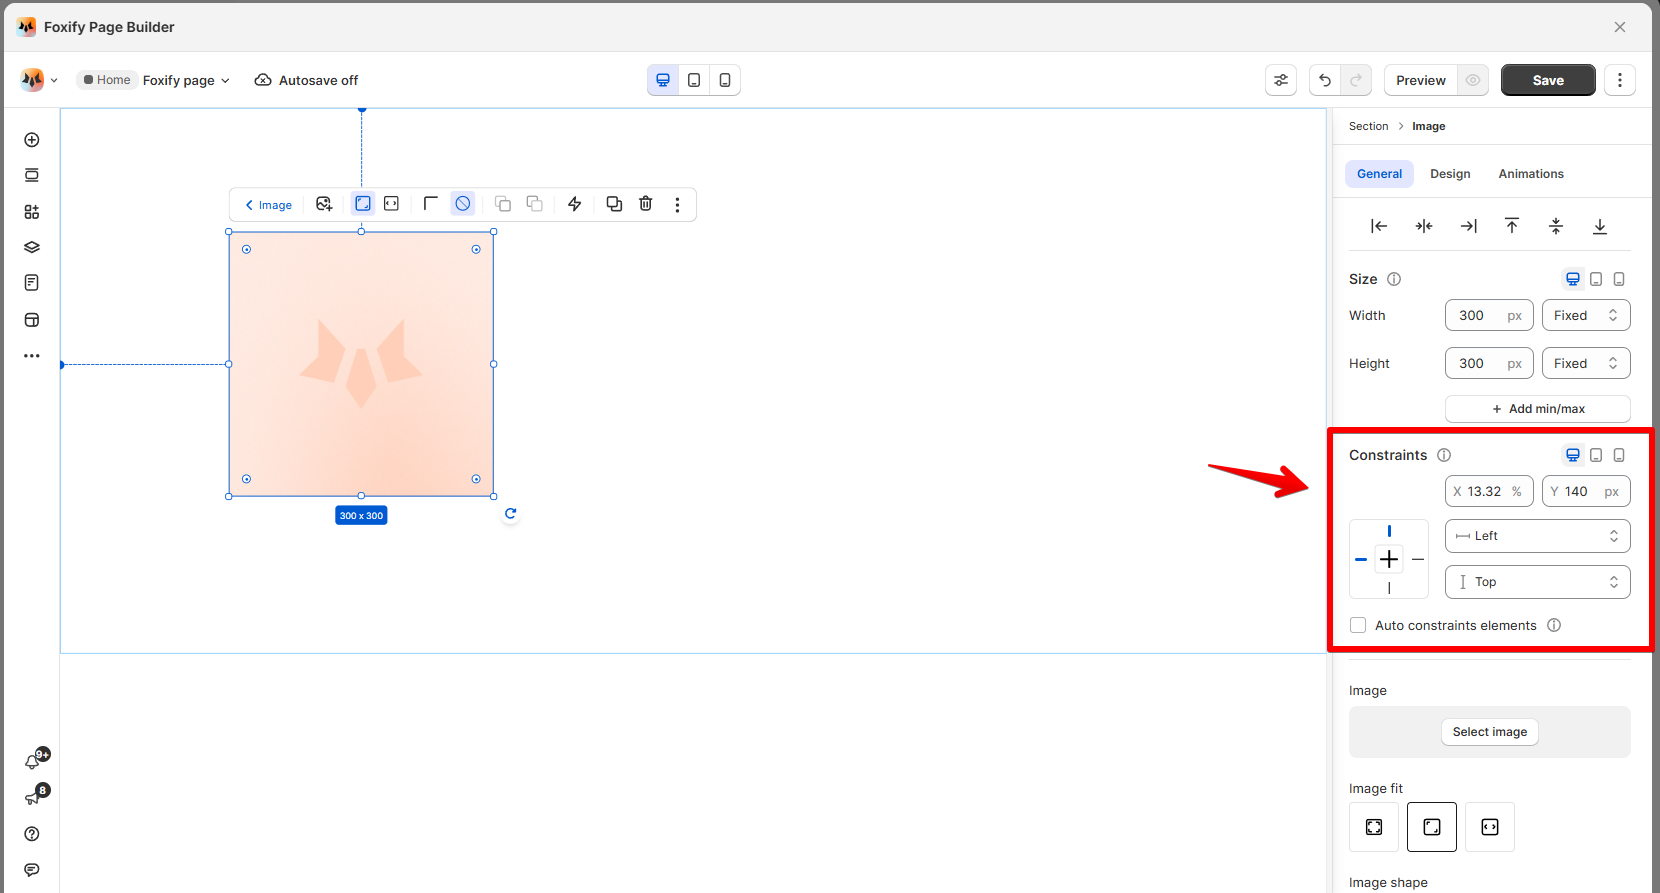Open the help question mark icon
This screenshot has width=1660, height=893.
(x=32, y=834)
